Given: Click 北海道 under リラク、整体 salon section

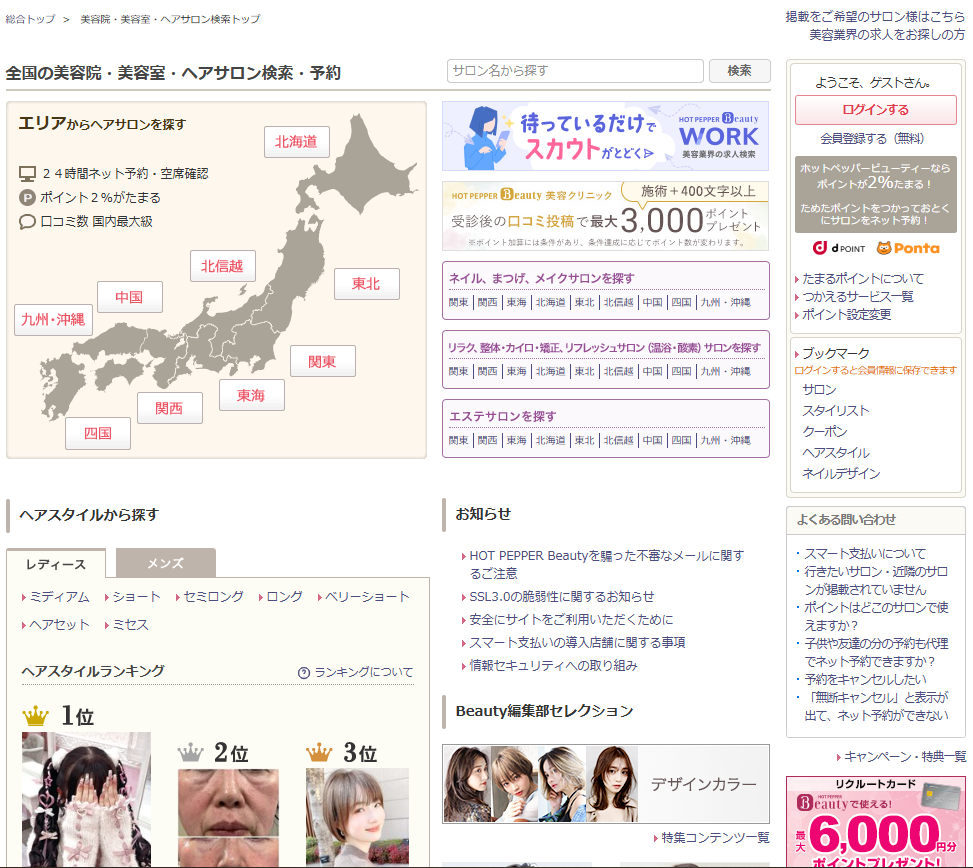Looking at the screenshot, I should 550,372.
